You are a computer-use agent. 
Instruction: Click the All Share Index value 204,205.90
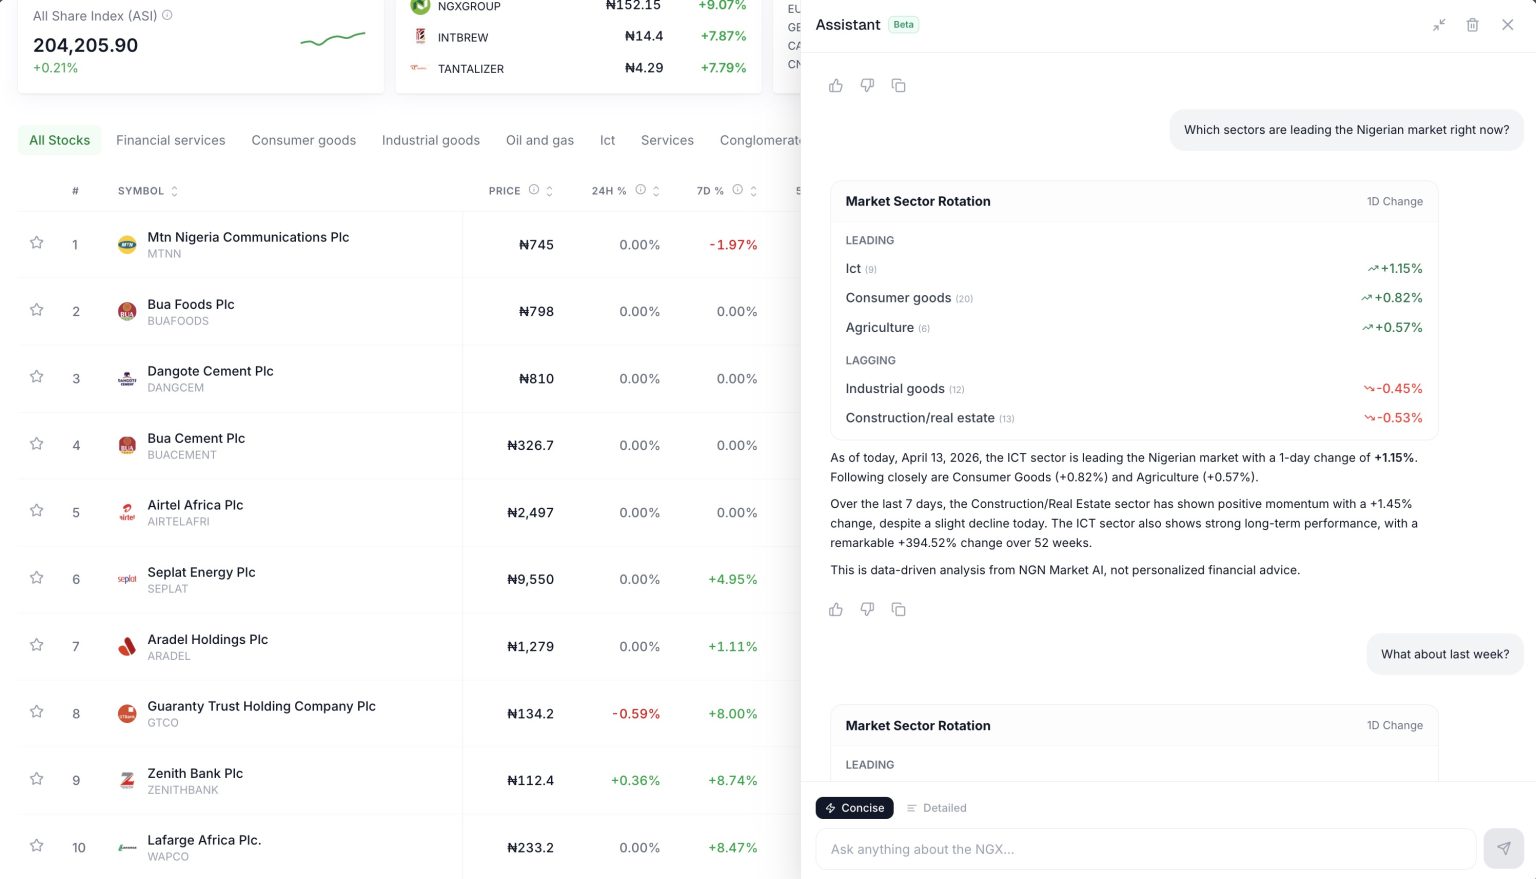(x=86, y=45)
